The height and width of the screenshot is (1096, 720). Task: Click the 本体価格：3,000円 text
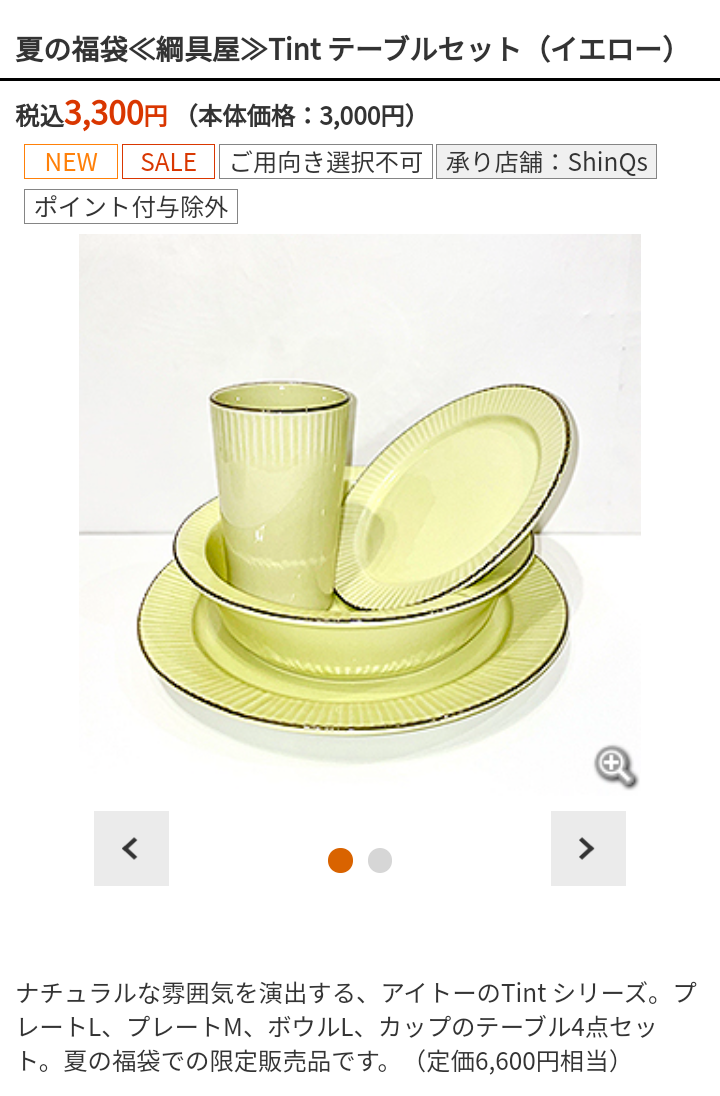(300, 115)
